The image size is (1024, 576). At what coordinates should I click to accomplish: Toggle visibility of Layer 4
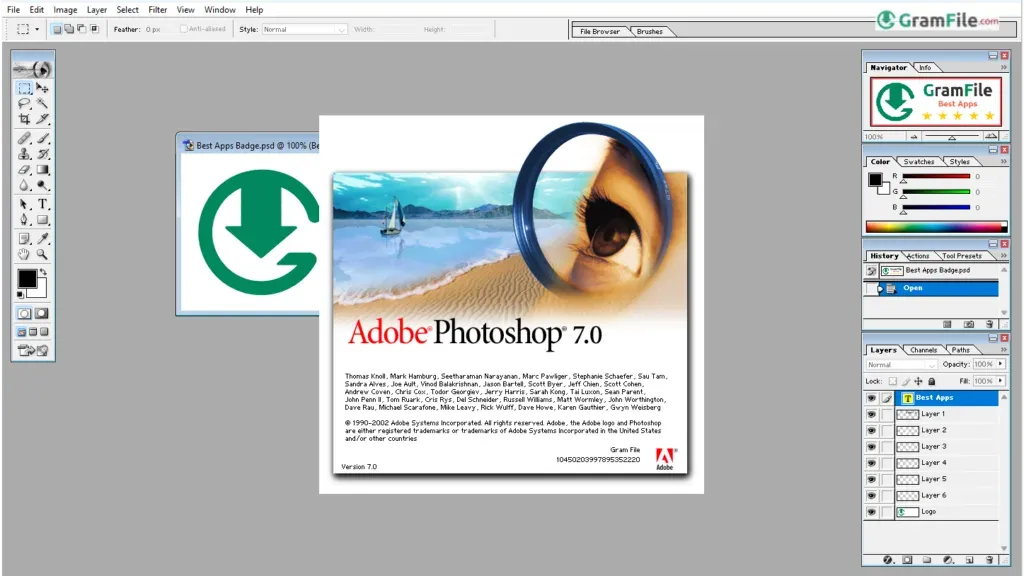pyautogui.click(x=871, y=463)
